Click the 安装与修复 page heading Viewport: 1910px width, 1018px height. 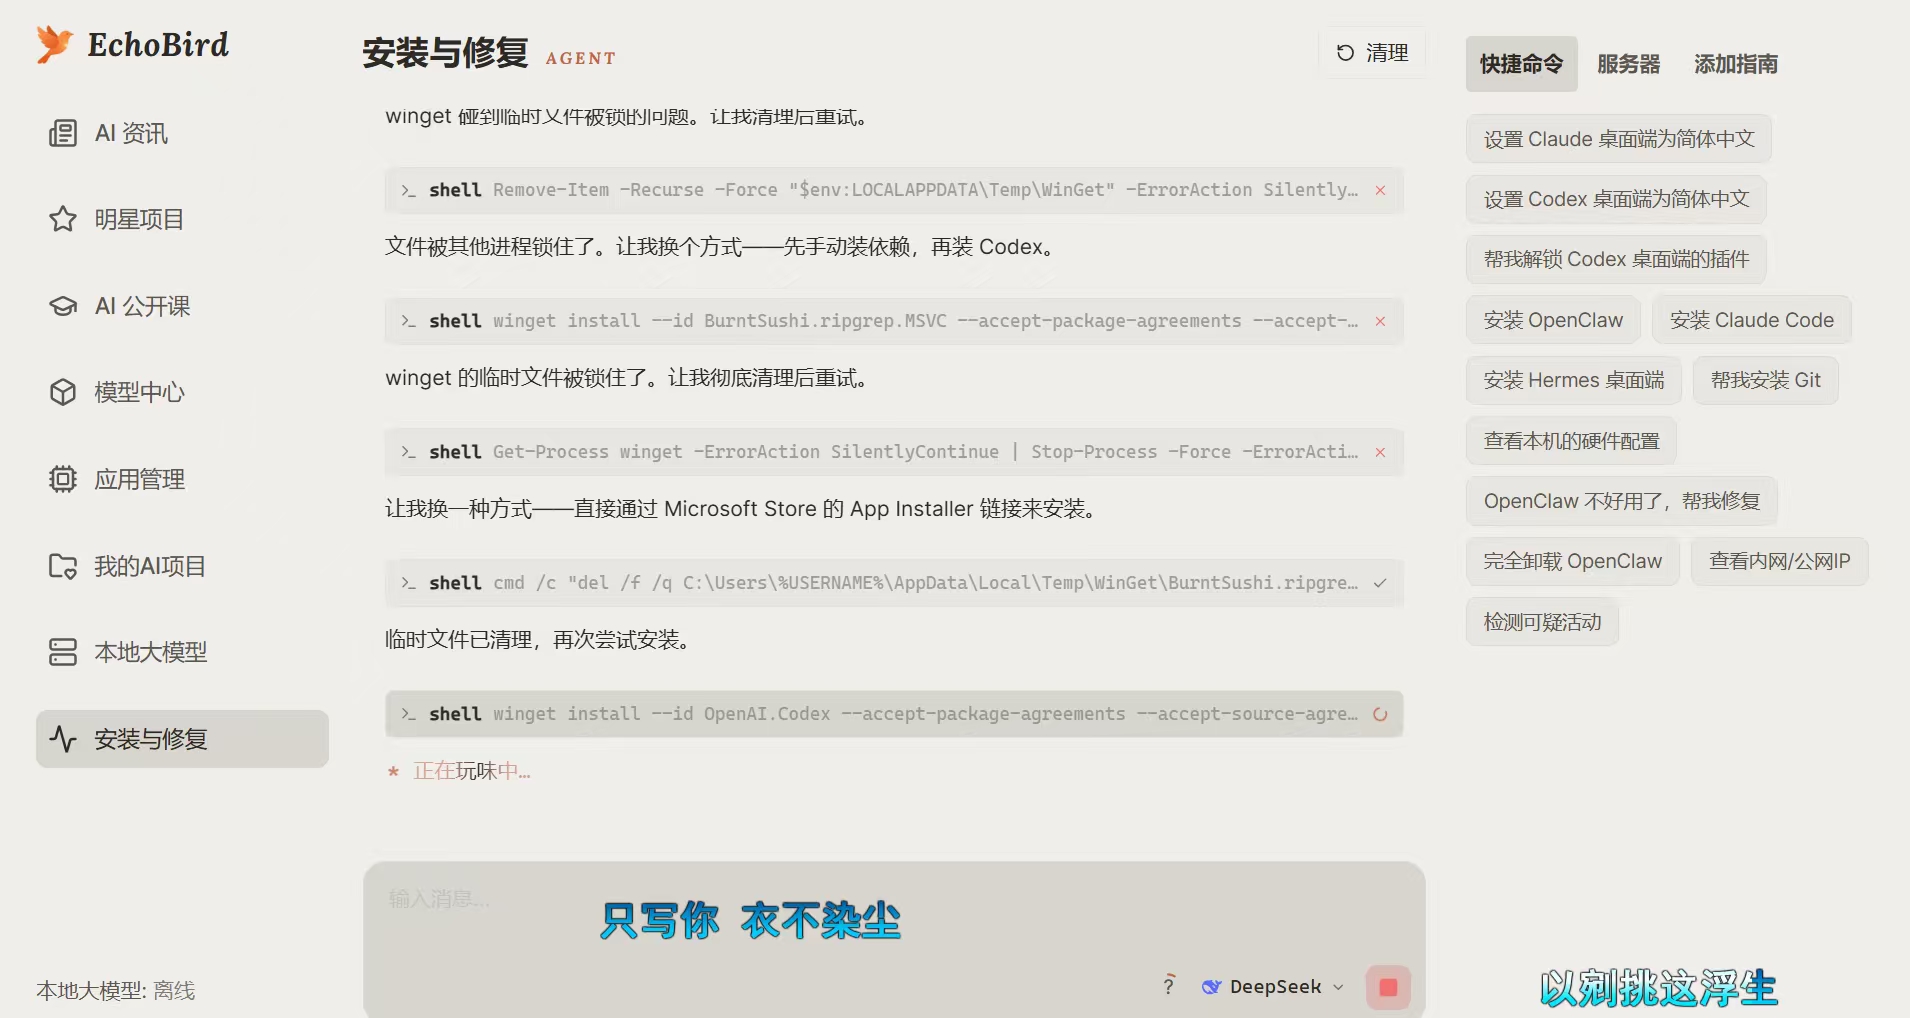[x=445, y=52]
